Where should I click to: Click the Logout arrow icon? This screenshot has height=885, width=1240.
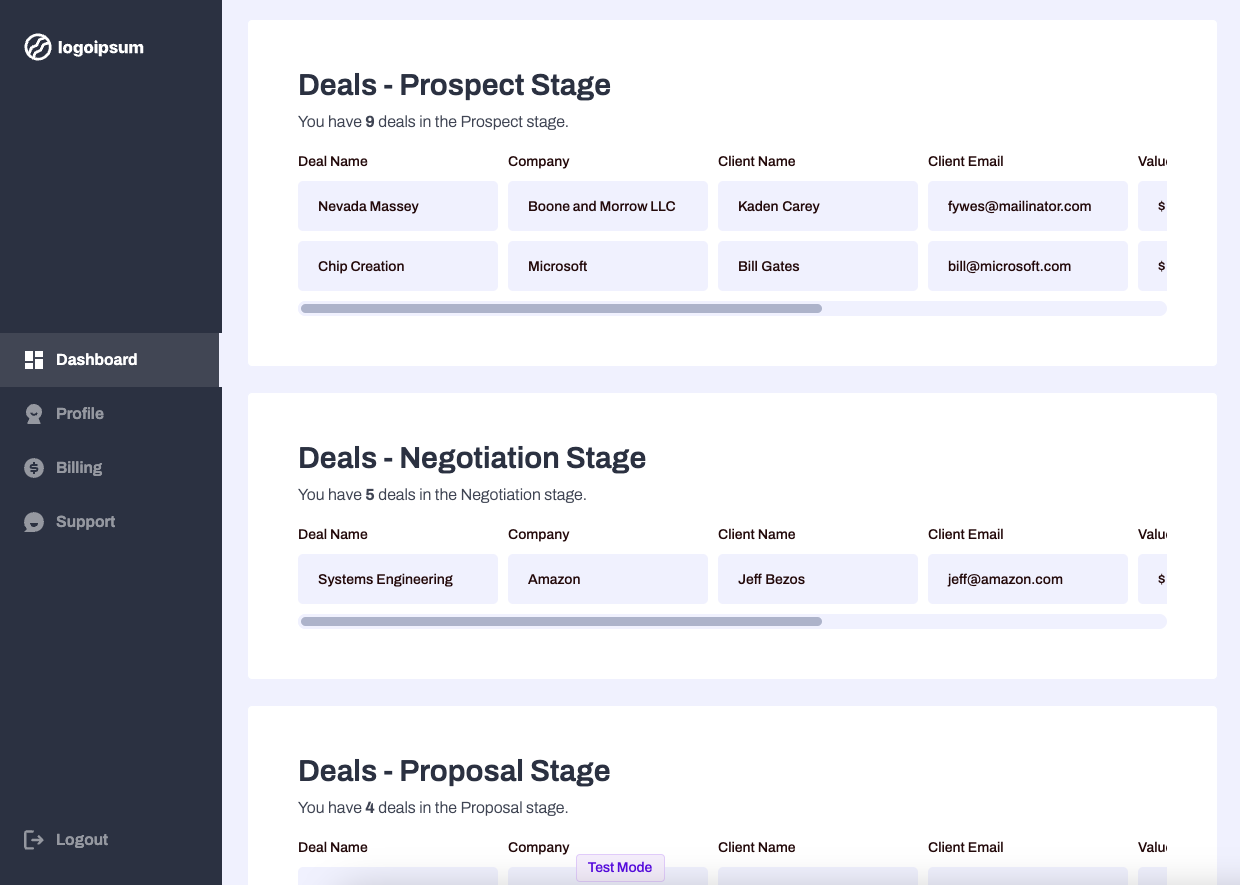pyautogui.click(x=34, y=840)
